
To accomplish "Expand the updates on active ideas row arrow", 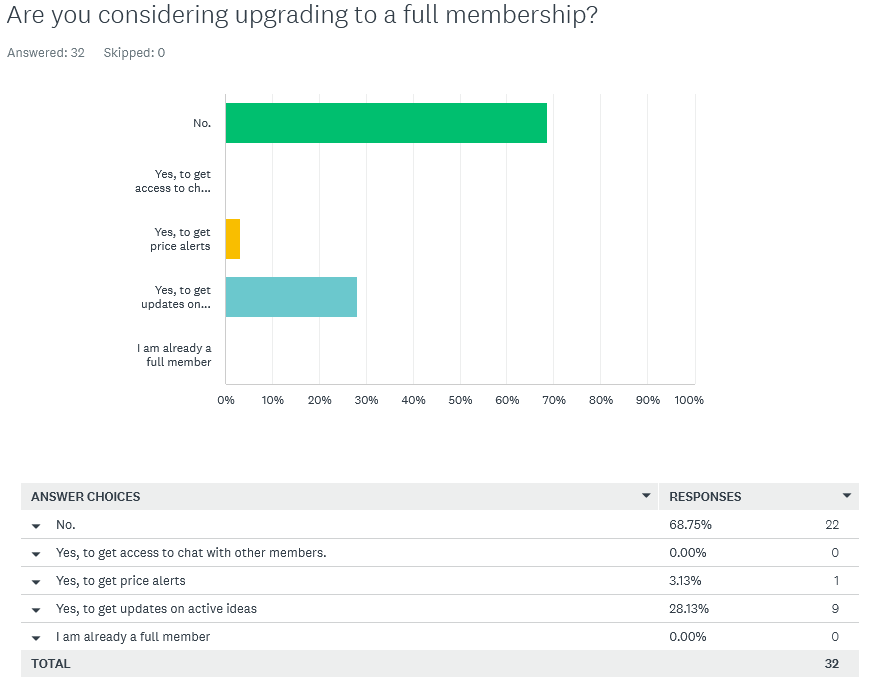I will (x=37, y=609).
